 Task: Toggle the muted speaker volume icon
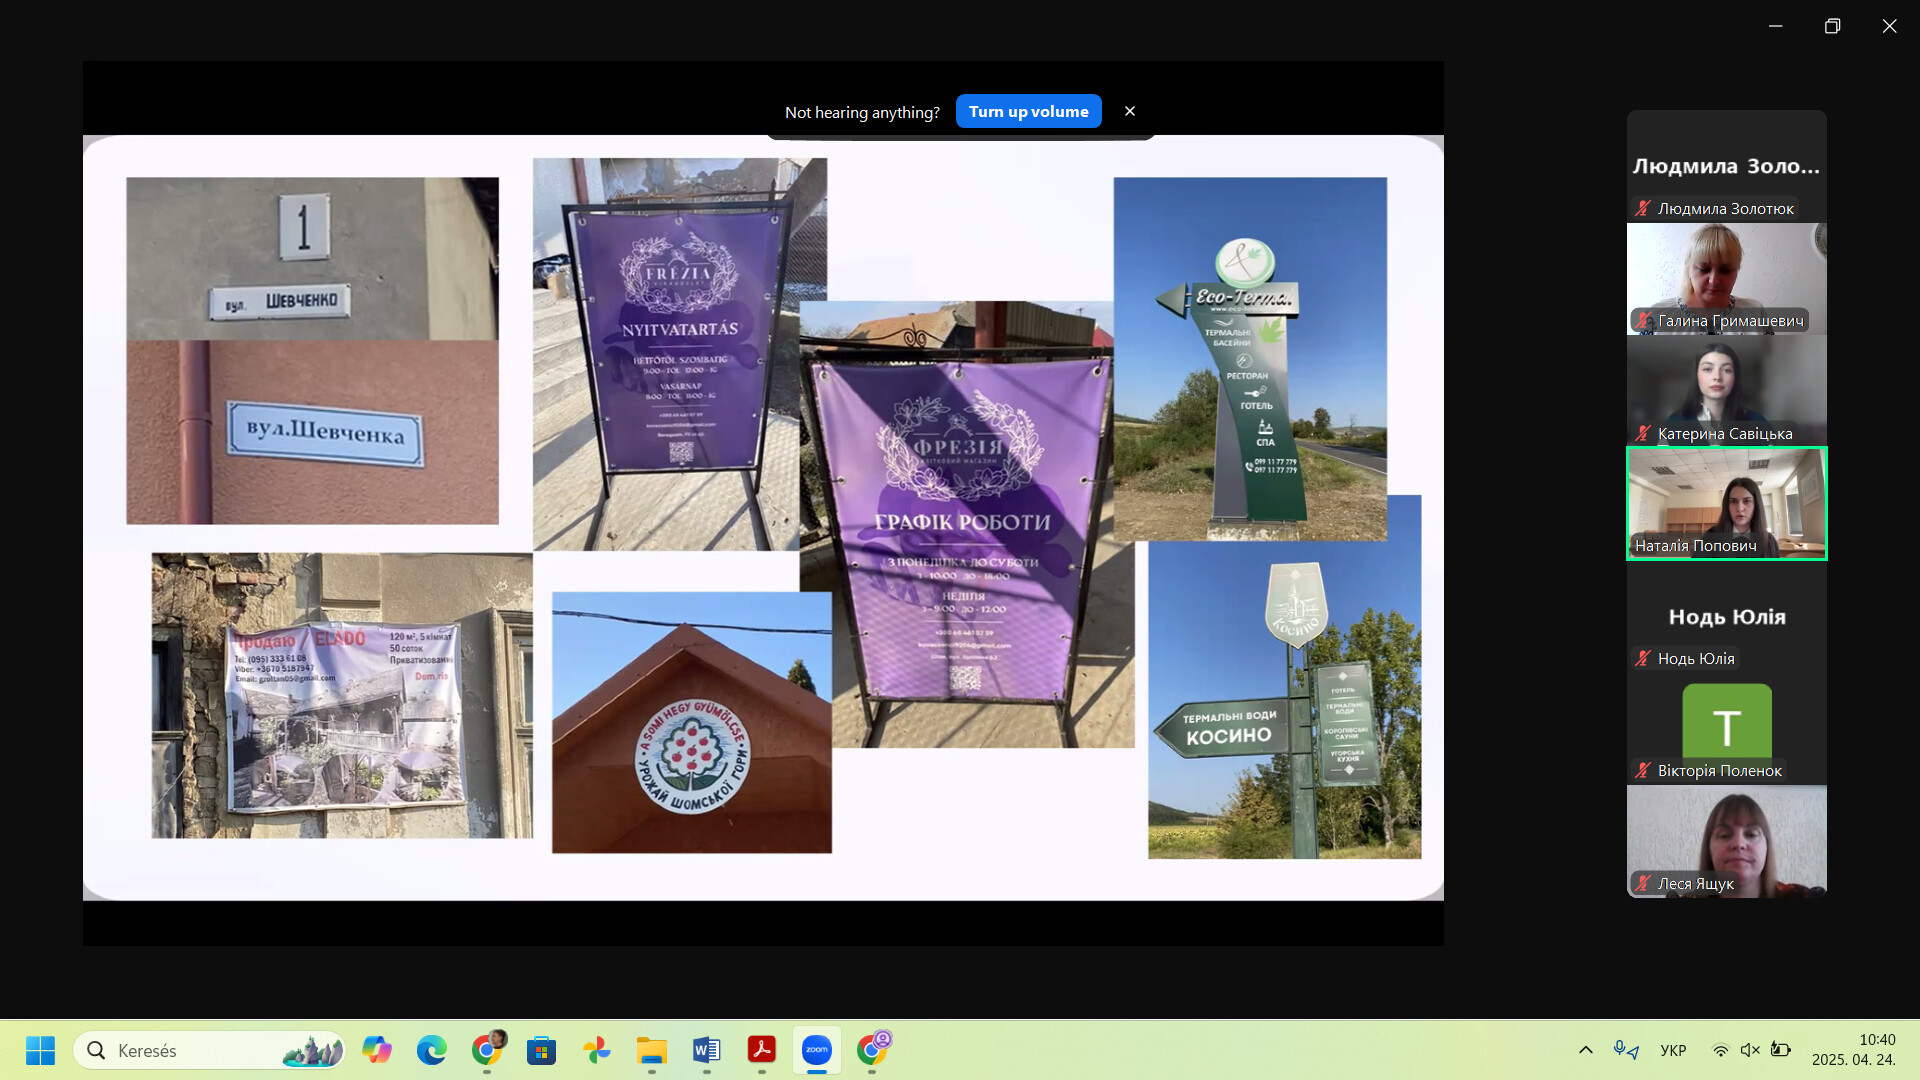coord(1750,1050)
